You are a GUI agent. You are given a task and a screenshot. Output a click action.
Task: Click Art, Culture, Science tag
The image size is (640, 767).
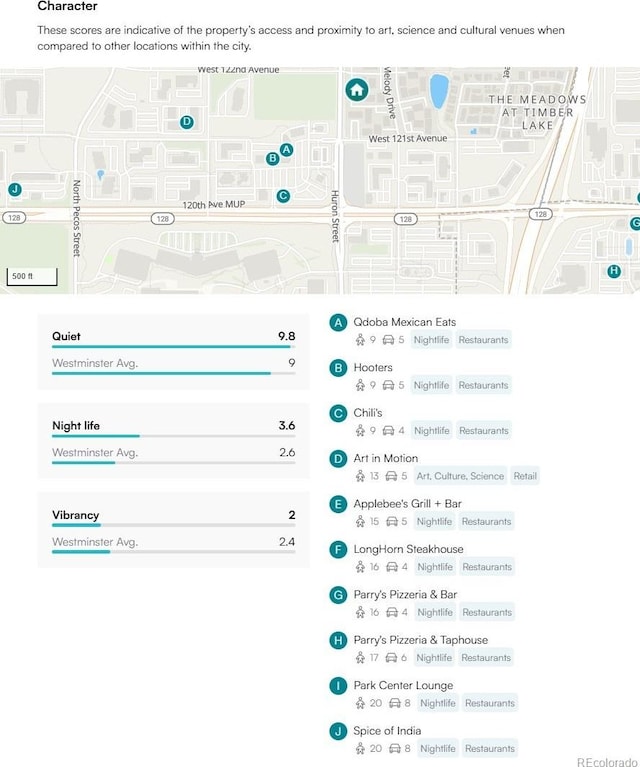tap(460, 476)
